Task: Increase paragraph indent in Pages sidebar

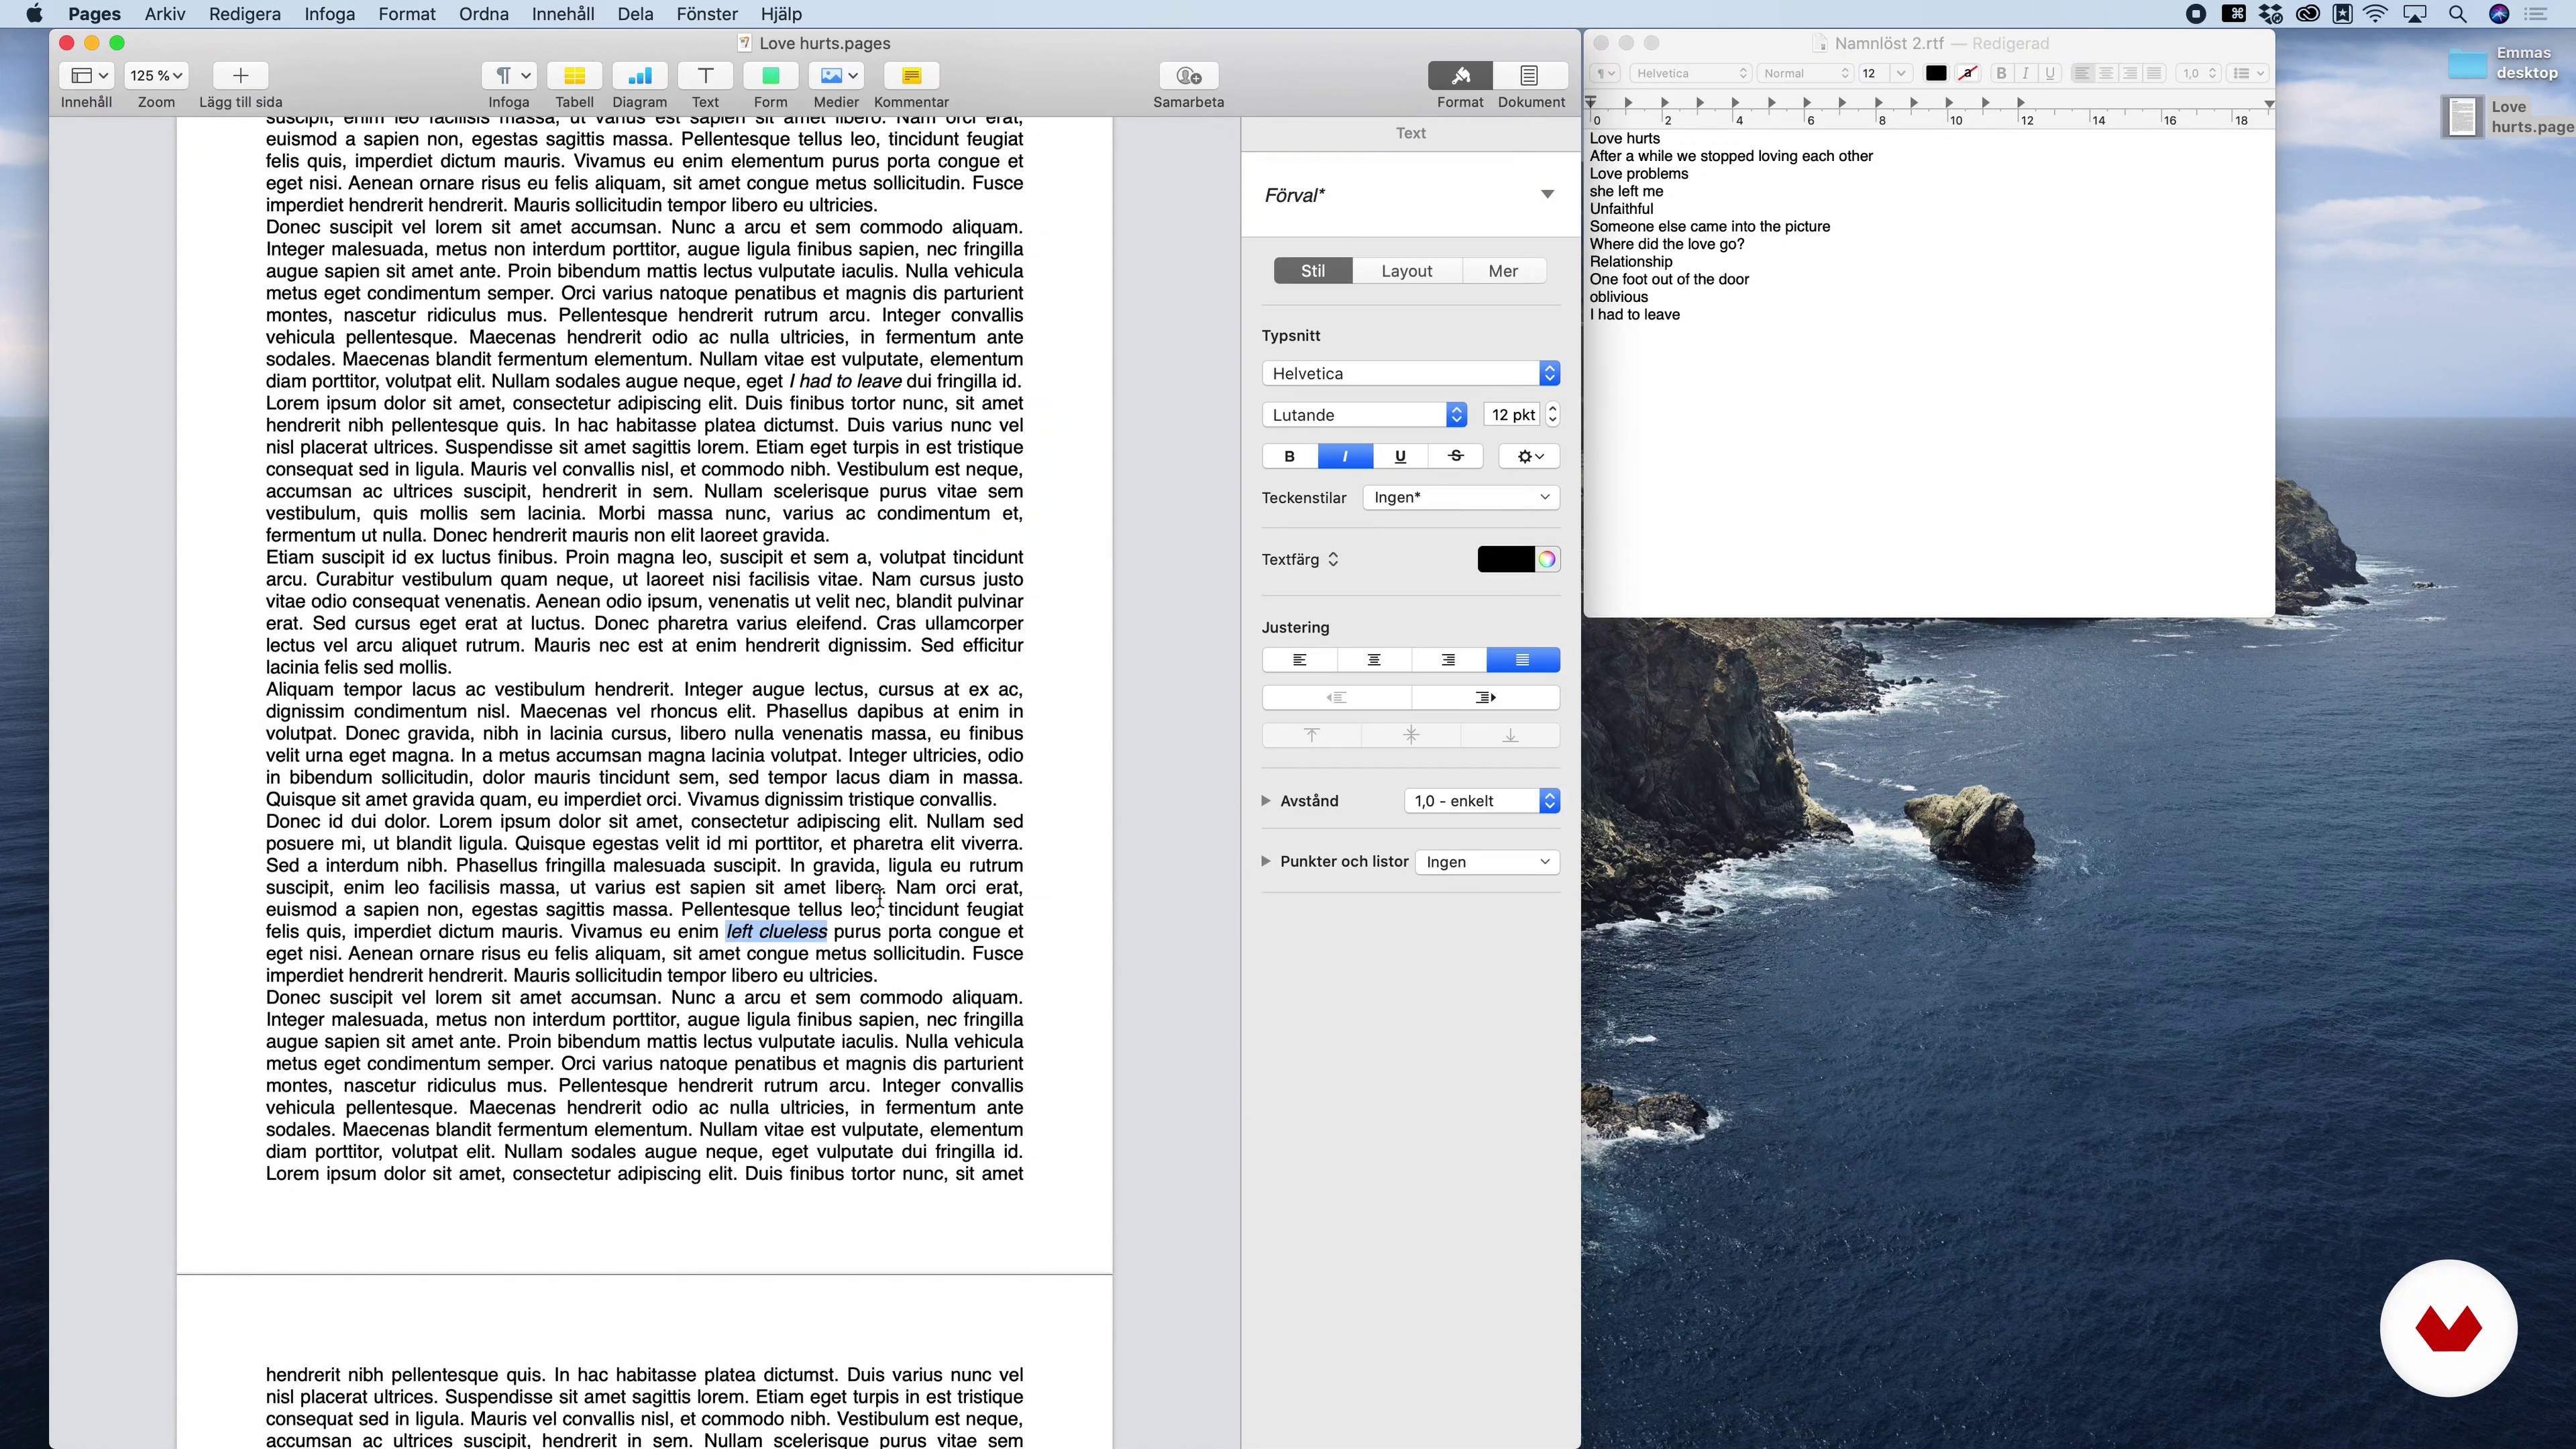Action: (1485, 697)
